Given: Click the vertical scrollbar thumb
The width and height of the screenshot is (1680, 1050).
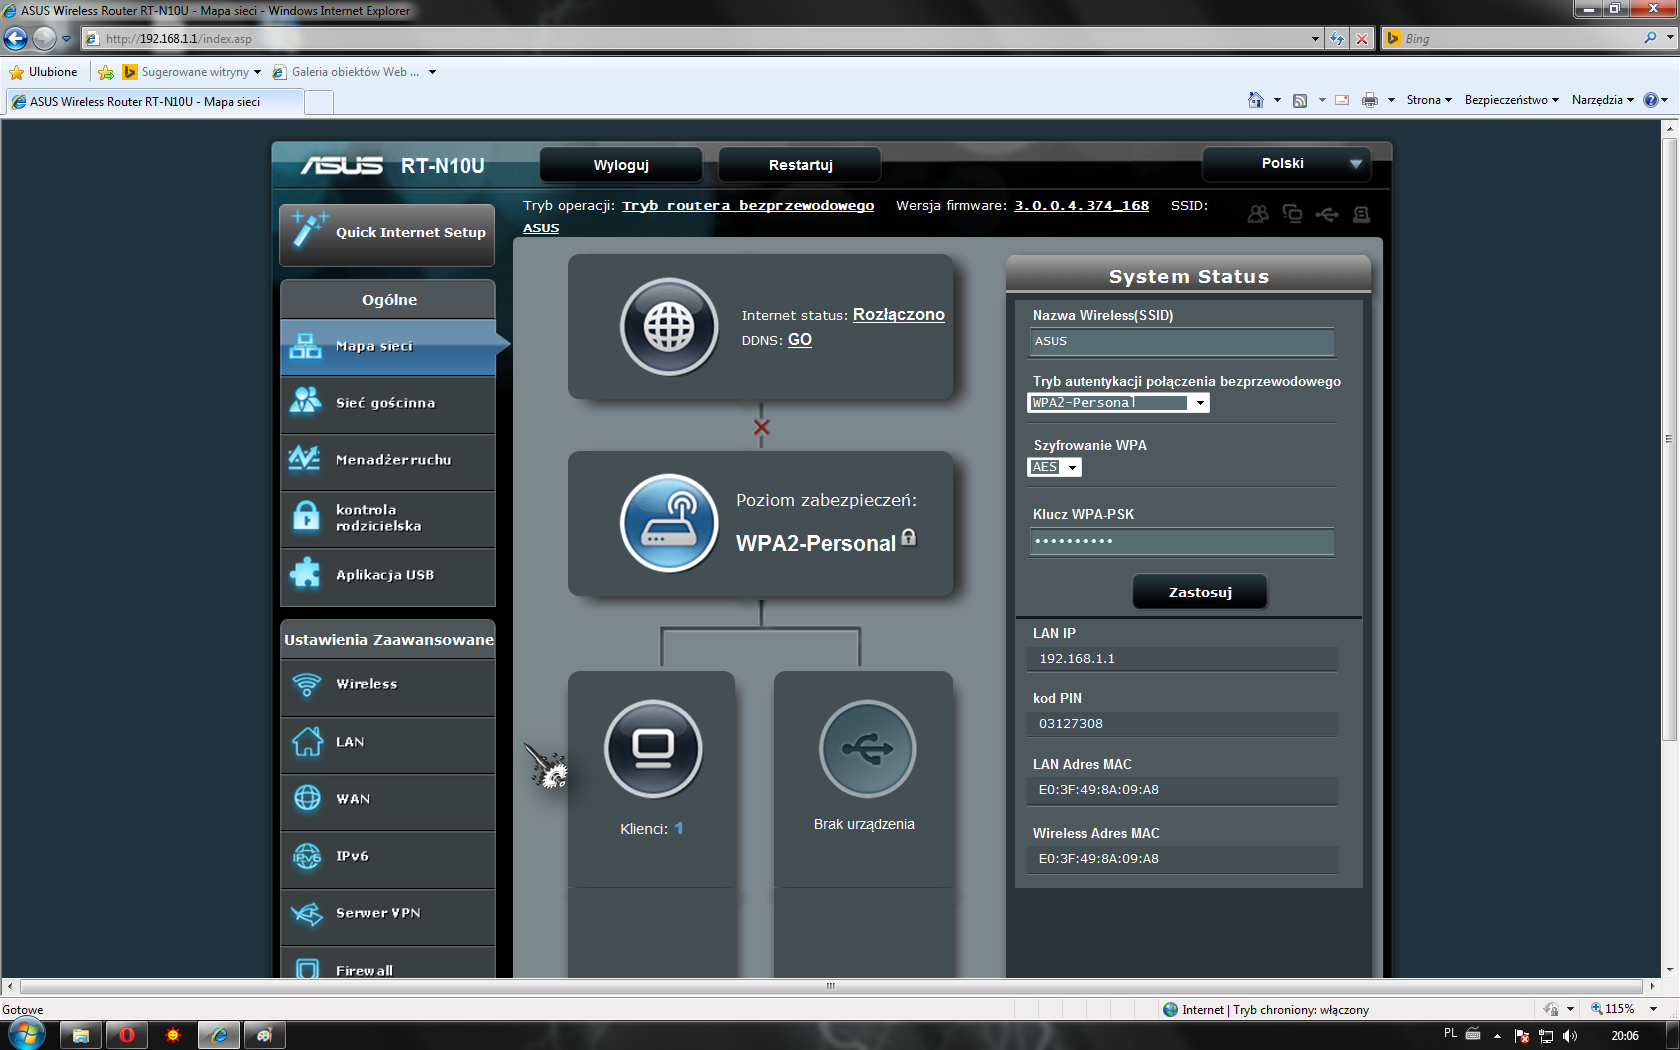Looking at the screenshot, I should tap(1668, 438).
